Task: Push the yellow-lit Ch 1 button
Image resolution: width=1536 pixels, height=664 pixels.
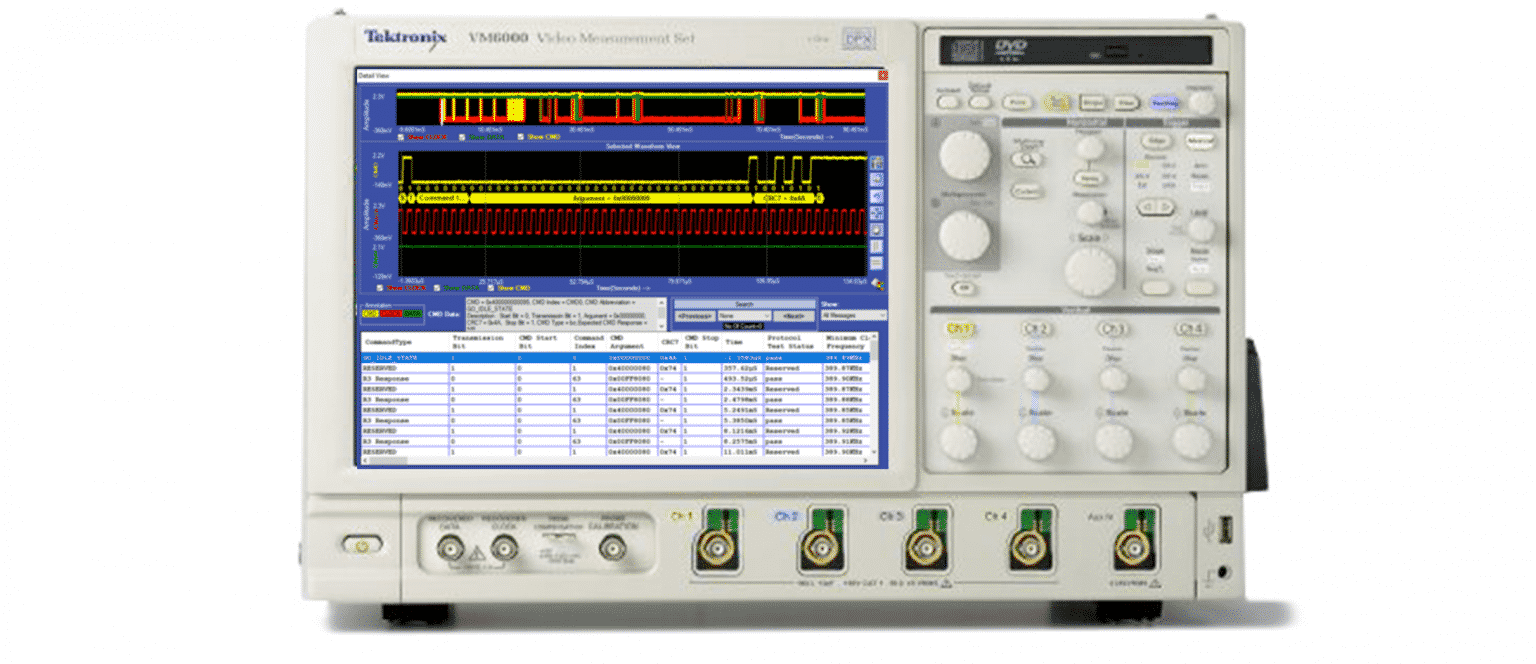Action: pyautogui.click(x=959, y=329)
